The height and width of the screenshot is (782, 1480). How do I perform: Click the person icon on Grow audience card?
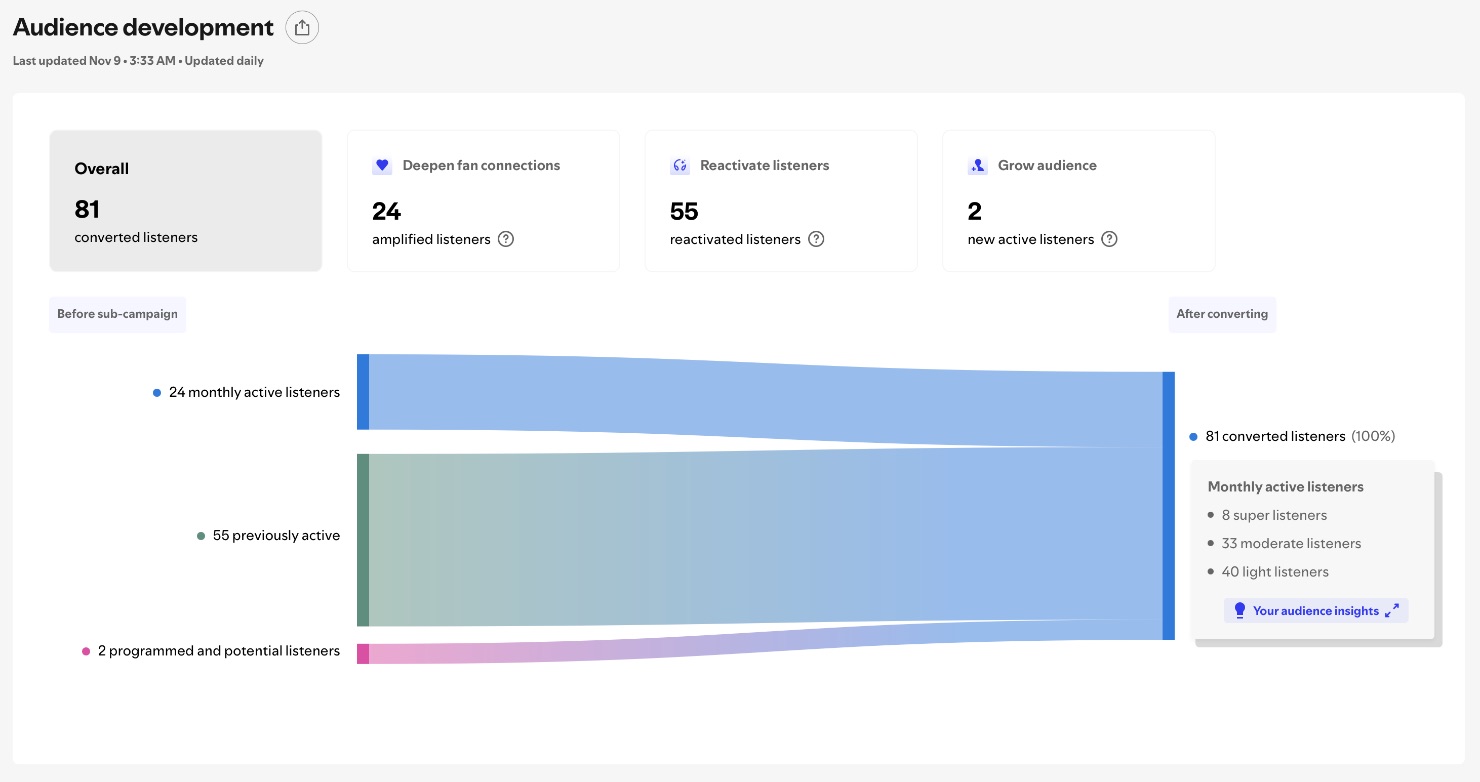click(x=977, y=166)
